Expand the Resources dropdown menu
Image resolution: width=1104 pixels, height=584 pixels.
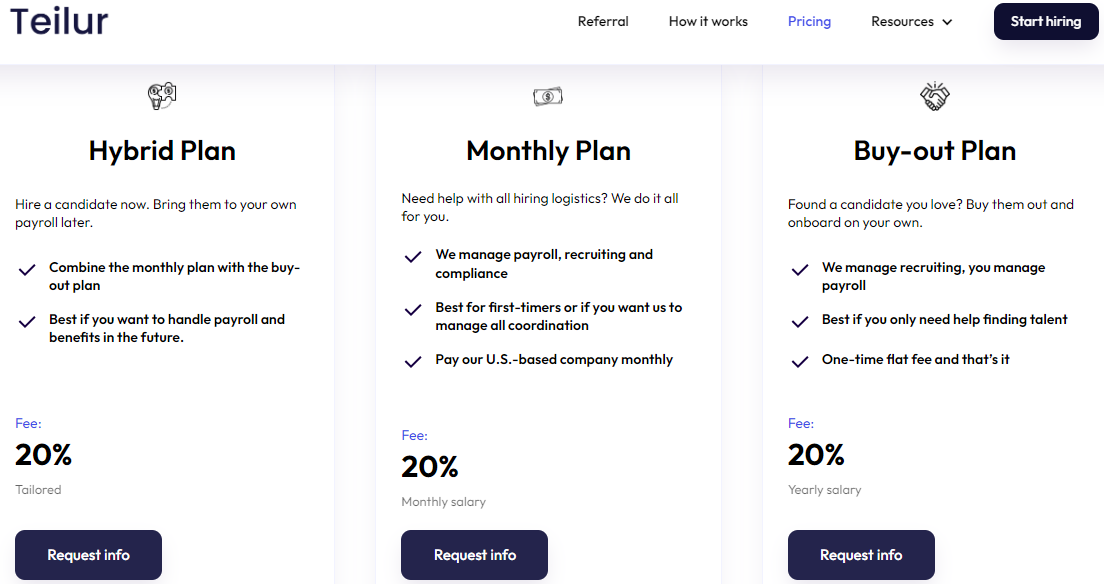coord(910,21)
